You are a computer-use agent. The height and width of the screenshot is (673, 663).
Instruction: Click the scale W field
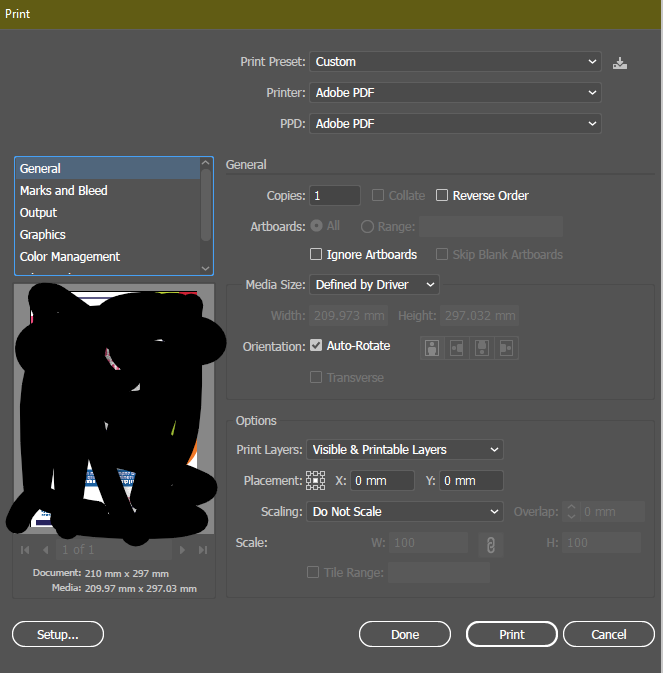(x=428, y=543)
